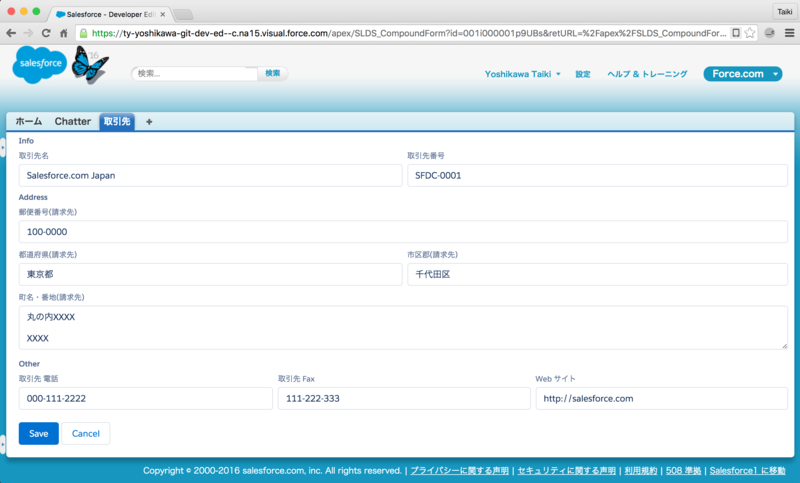This screenshot has height=483, width=800.
Task: Click the postal code field 100-0000
Action: click(x=403, y=232)
